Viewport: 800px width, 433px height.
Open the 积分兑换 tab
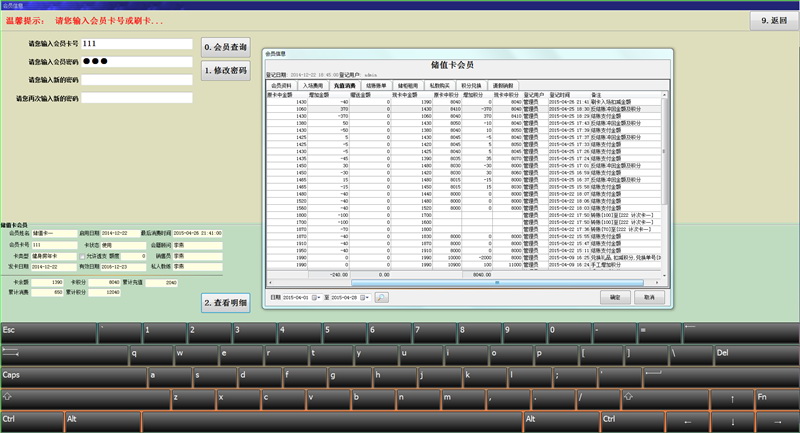pos(471,85)
